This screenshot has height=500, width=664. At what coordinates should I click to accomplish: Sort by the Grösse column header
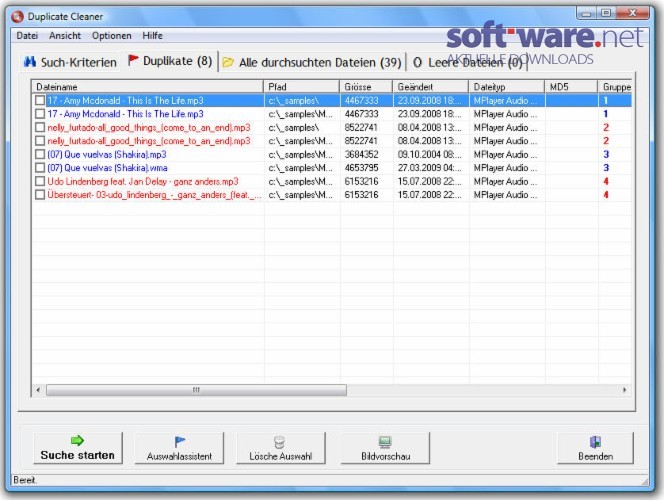[366, 87]
